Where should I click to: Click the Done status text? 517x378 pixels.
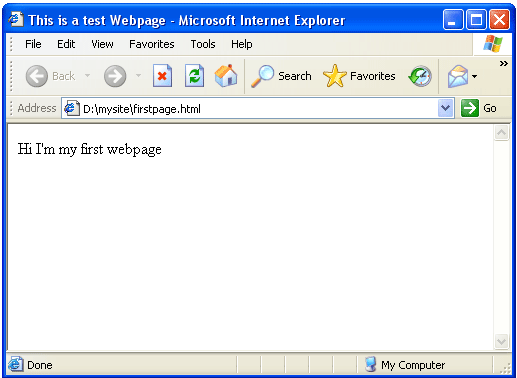click(40, 365)
